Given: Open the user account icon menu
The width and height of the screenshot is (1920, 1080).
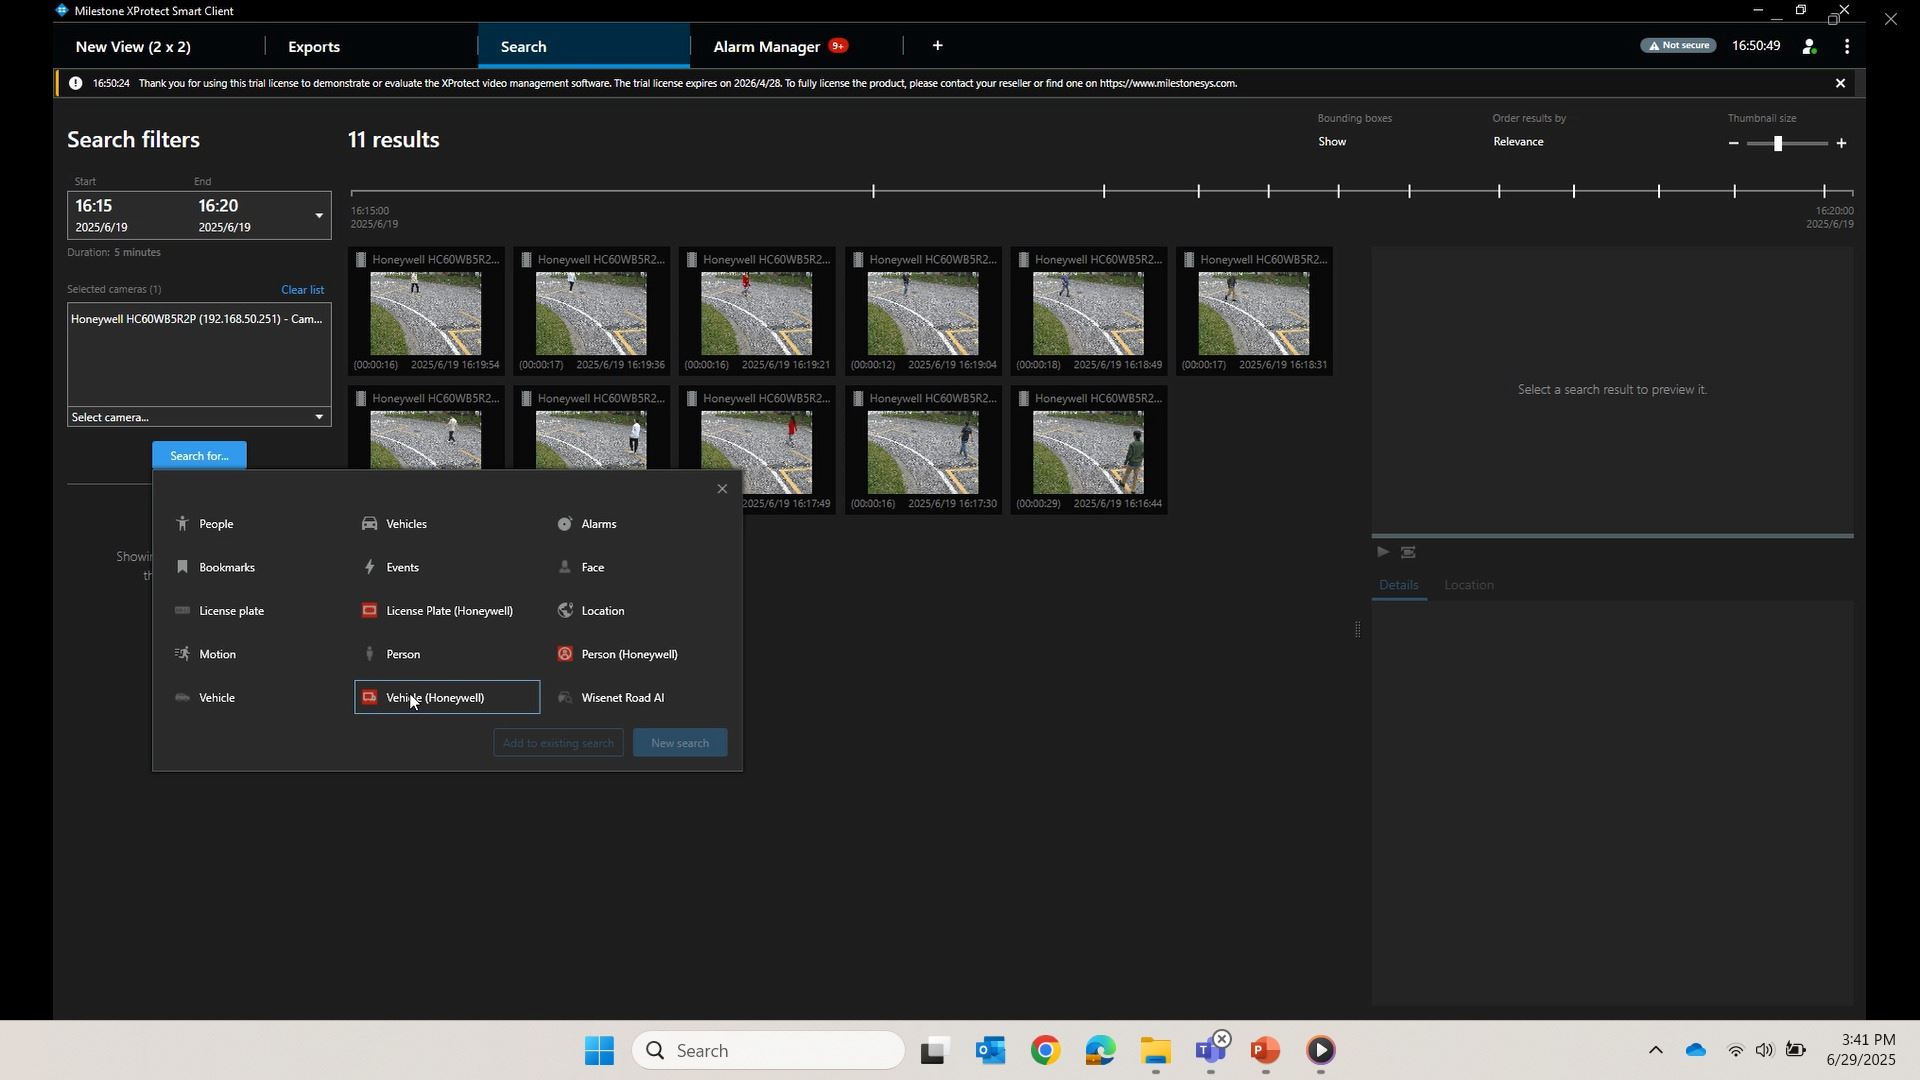Looking at the screenshot, I should (1809, 46).
